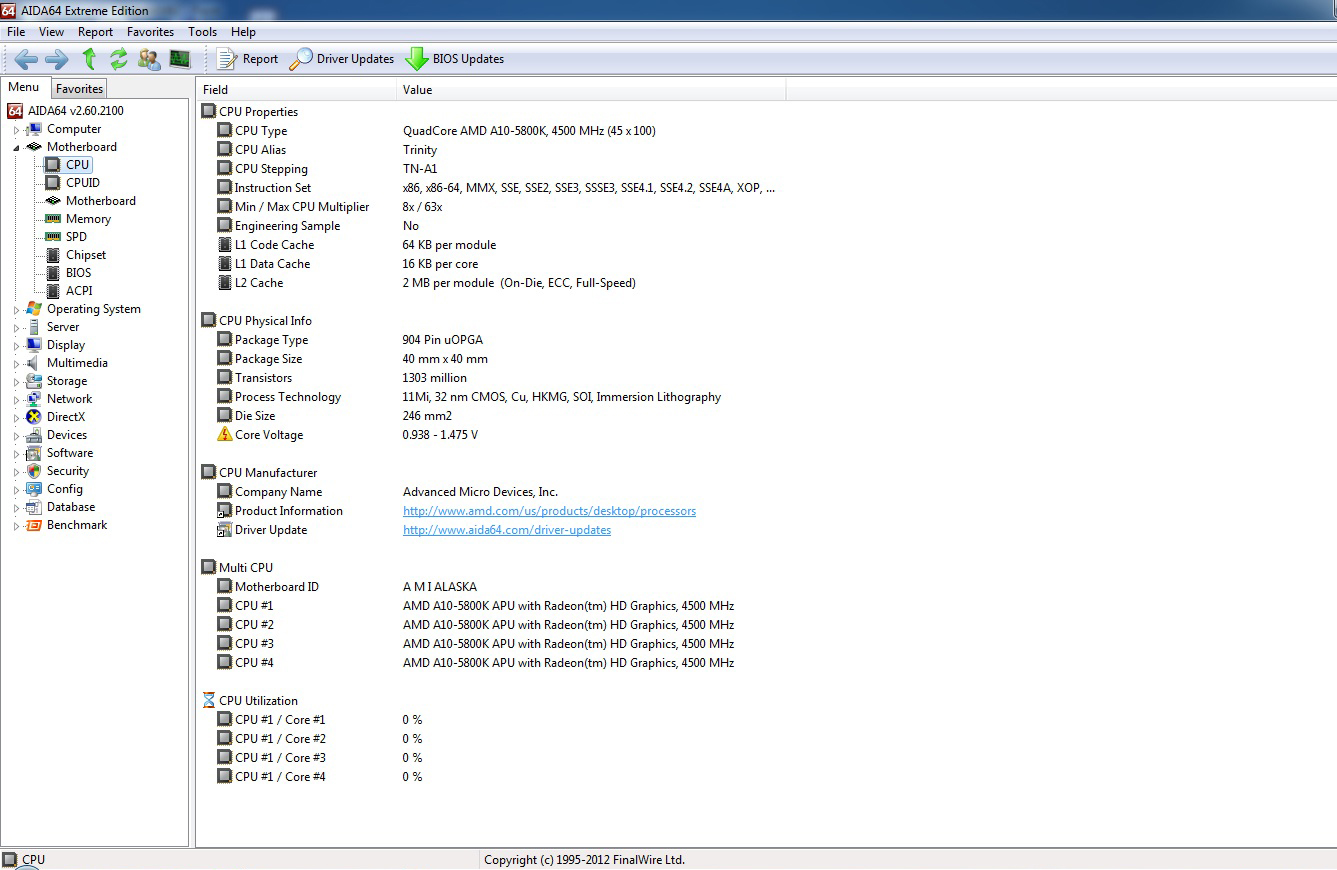Click the blue Back arrow in toolbar

26,59
